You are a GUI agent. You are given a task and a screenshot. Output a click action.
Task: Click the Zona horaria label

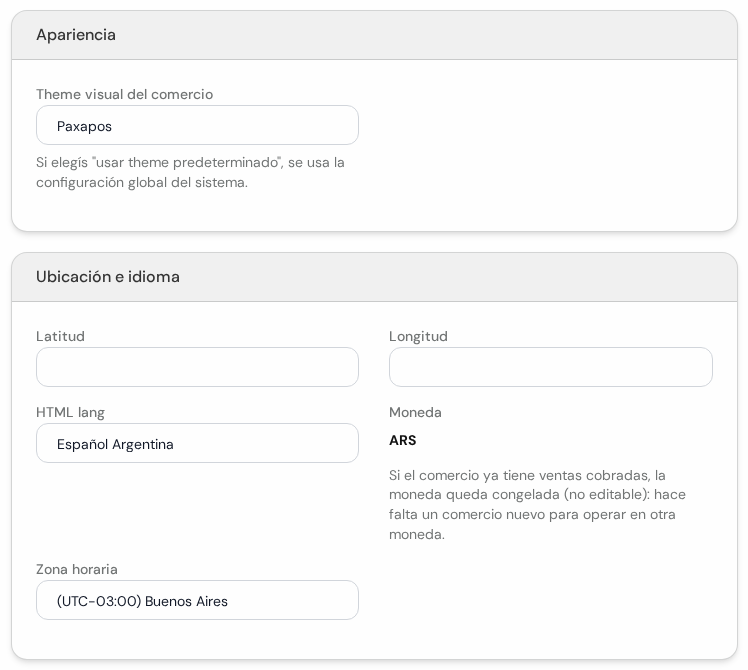(77, 569)
